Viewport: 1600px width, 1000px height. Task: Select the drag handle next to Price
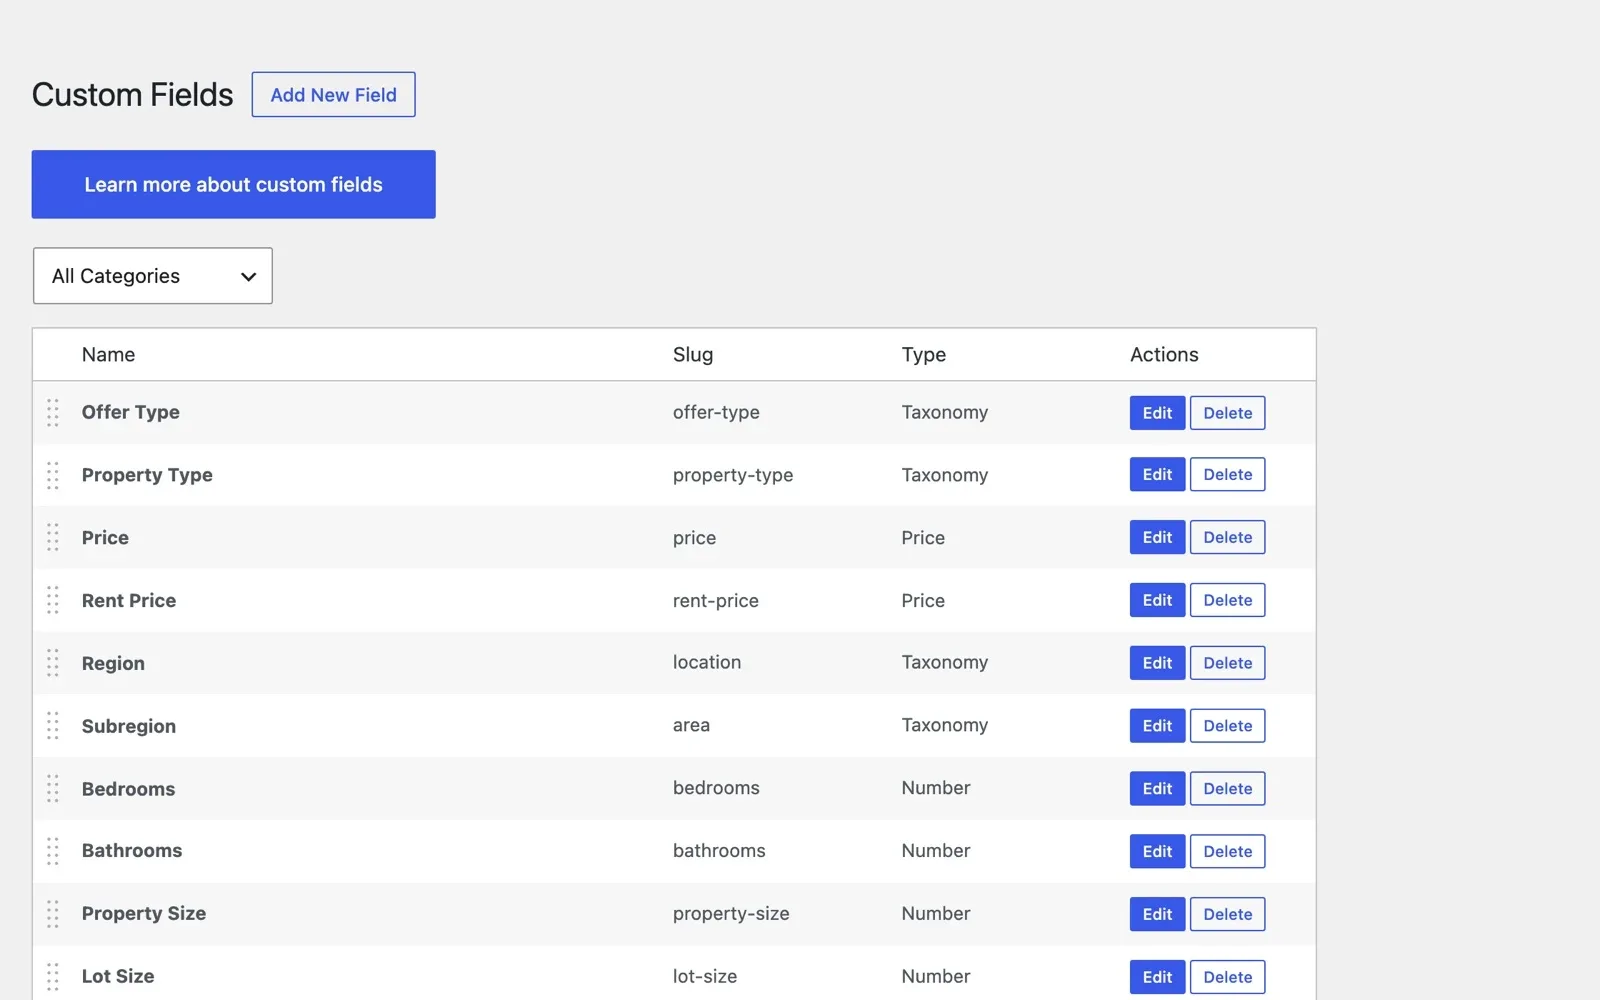point(53,538)
